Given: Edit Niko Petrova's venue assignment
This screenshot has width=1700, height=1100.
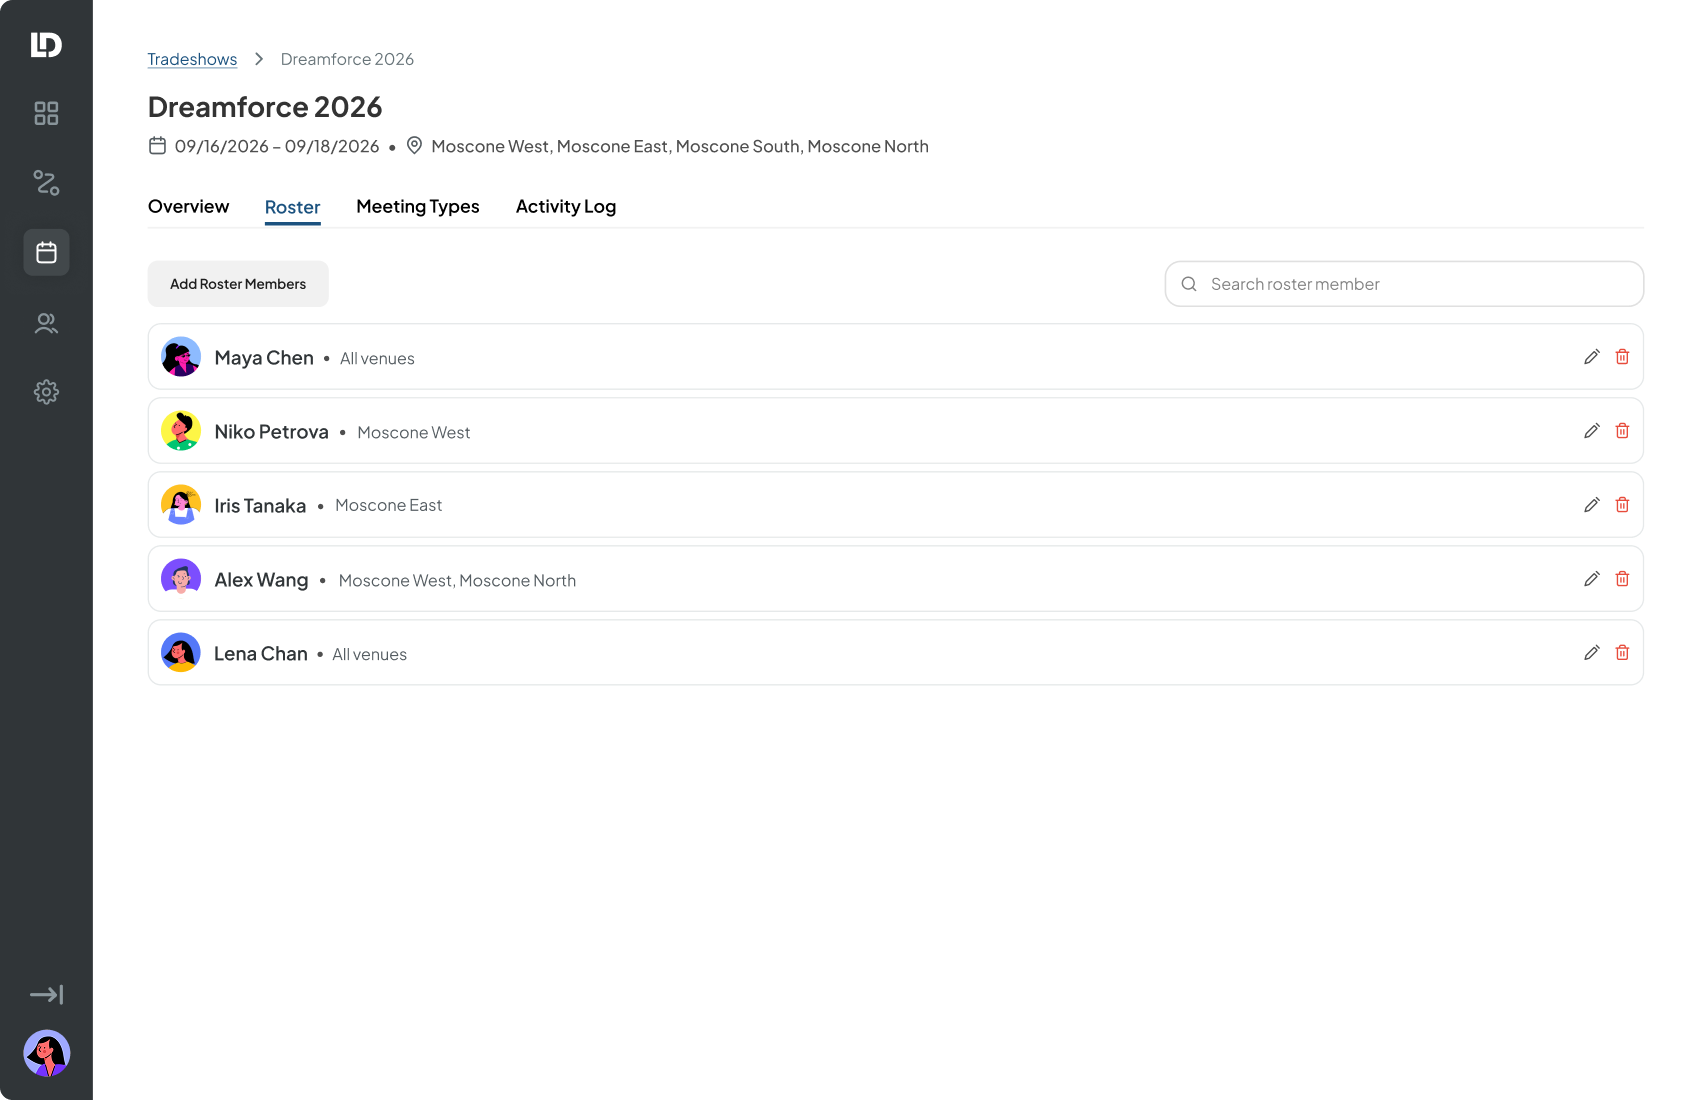Looking at the screenshot, I should point(1592,431).
